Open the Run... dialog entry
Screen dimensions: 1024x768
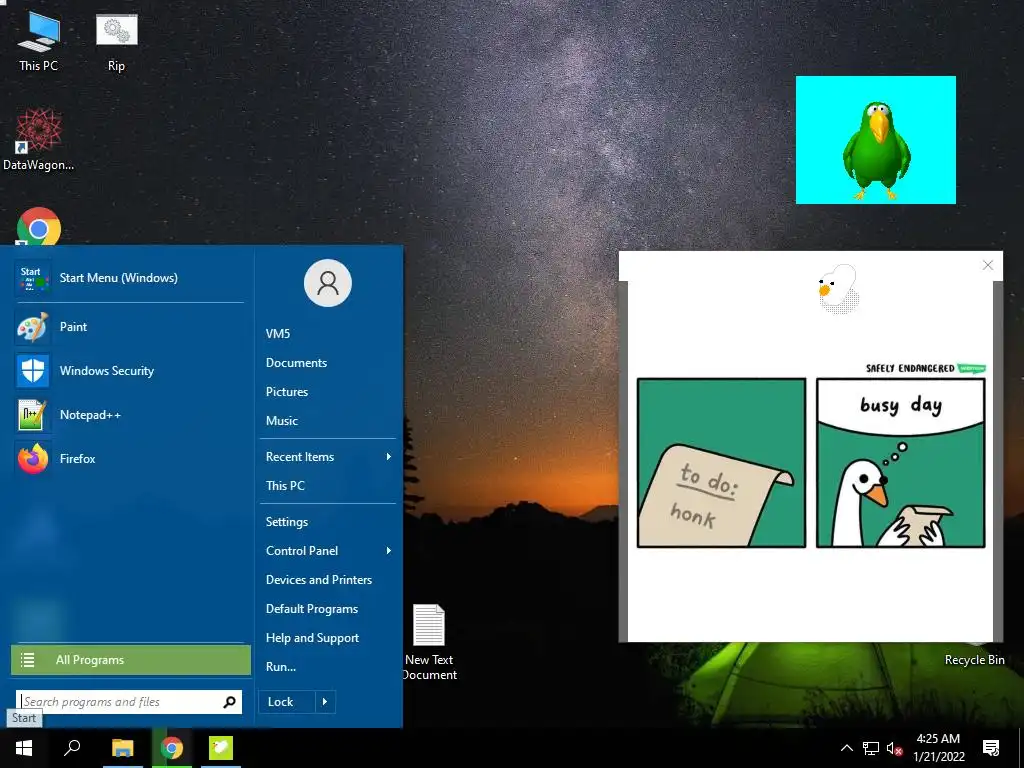coord(281,667)
